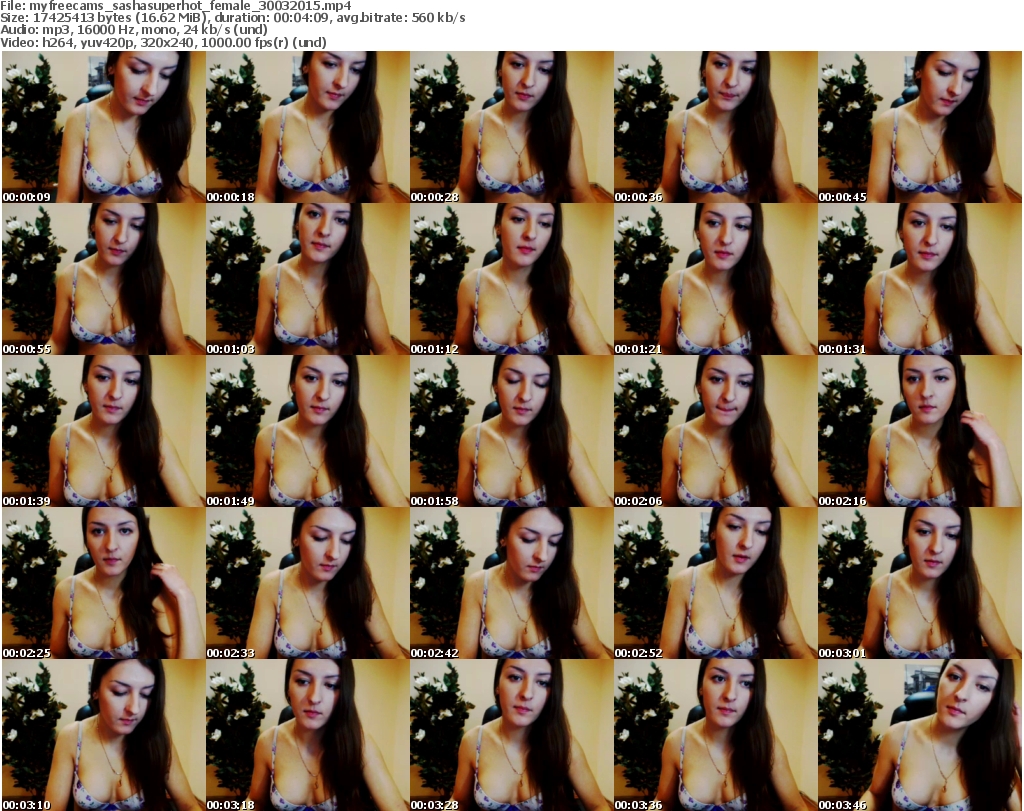
Task: Open the frame timestamped 00:03:10
Action: [103, 735]
